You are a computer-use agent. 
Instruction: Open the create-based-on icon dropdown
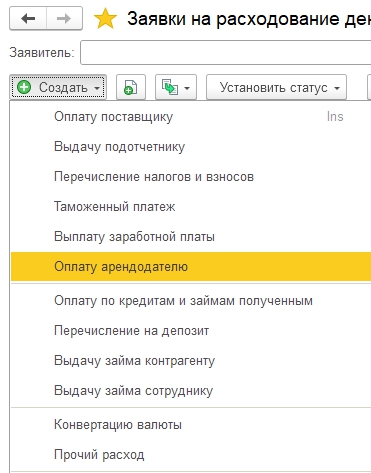[x=176, y=87]
